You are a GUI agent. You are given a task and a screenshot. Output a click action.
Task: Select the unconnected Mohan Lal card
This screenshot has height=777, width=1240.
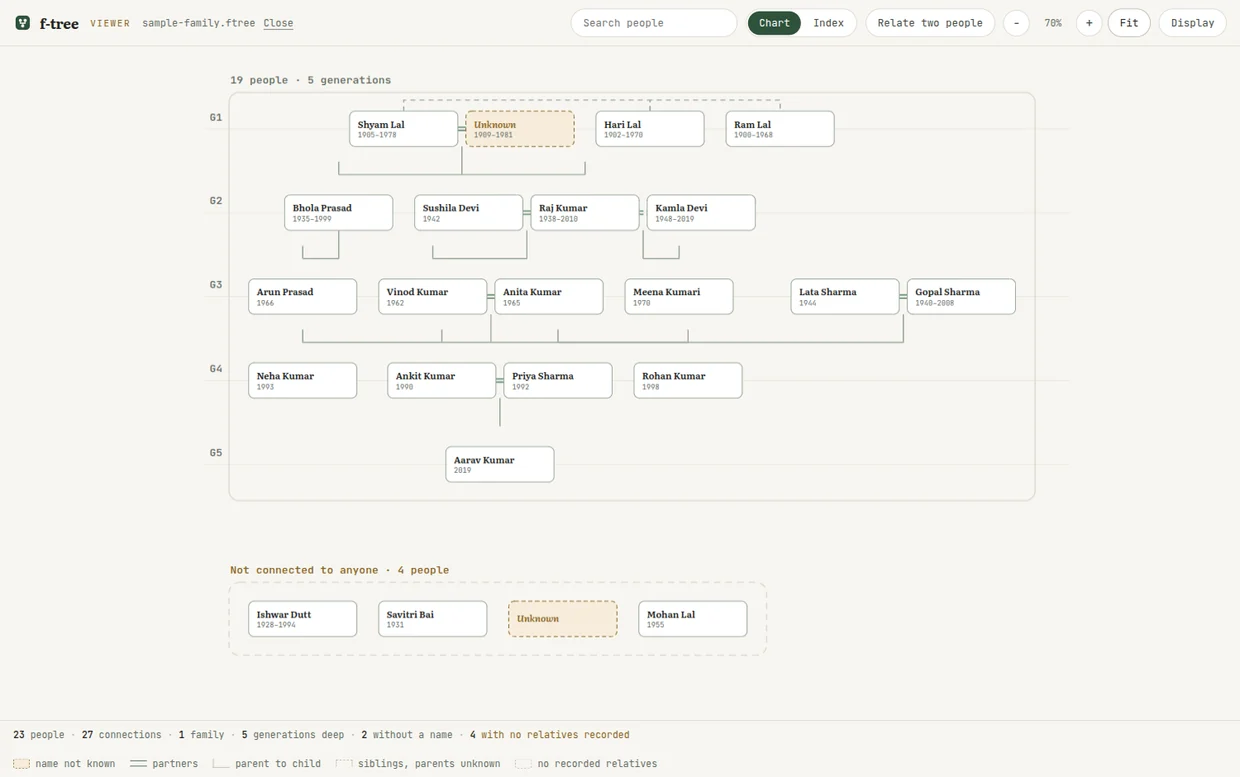pos(693,619)
